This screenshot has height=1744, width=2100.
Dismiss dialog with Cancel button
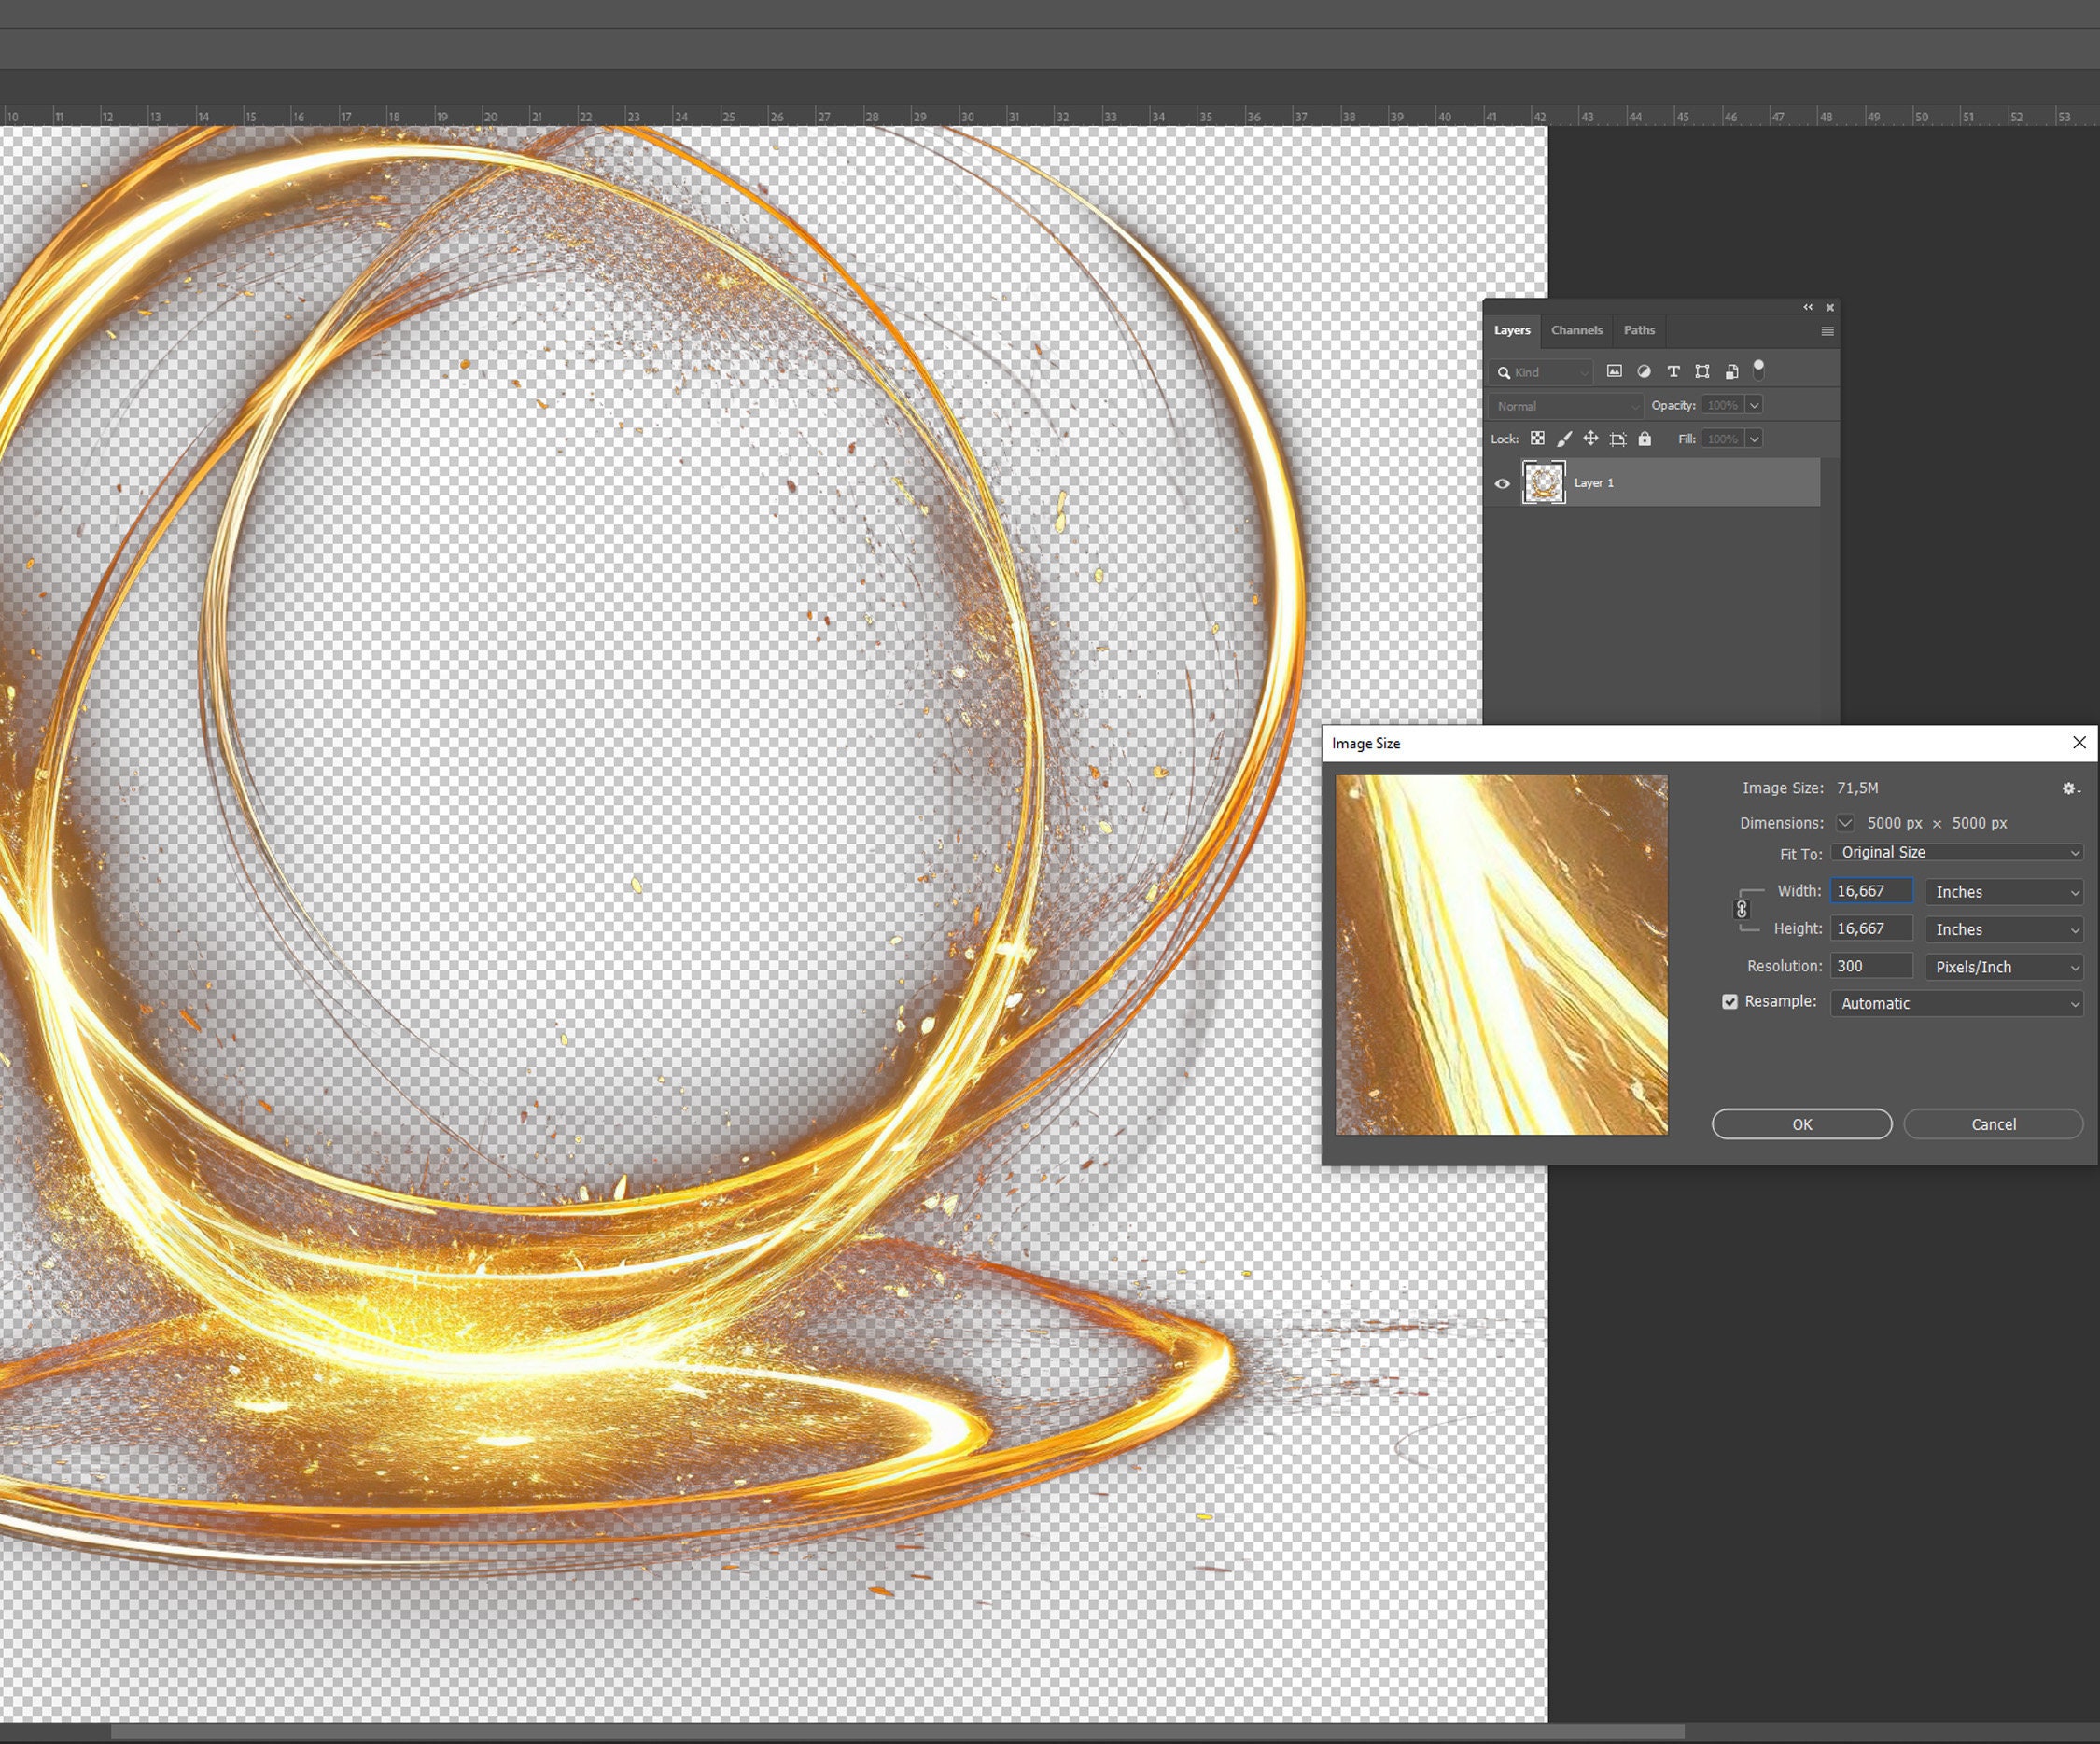click(x=1992, y=1124)
